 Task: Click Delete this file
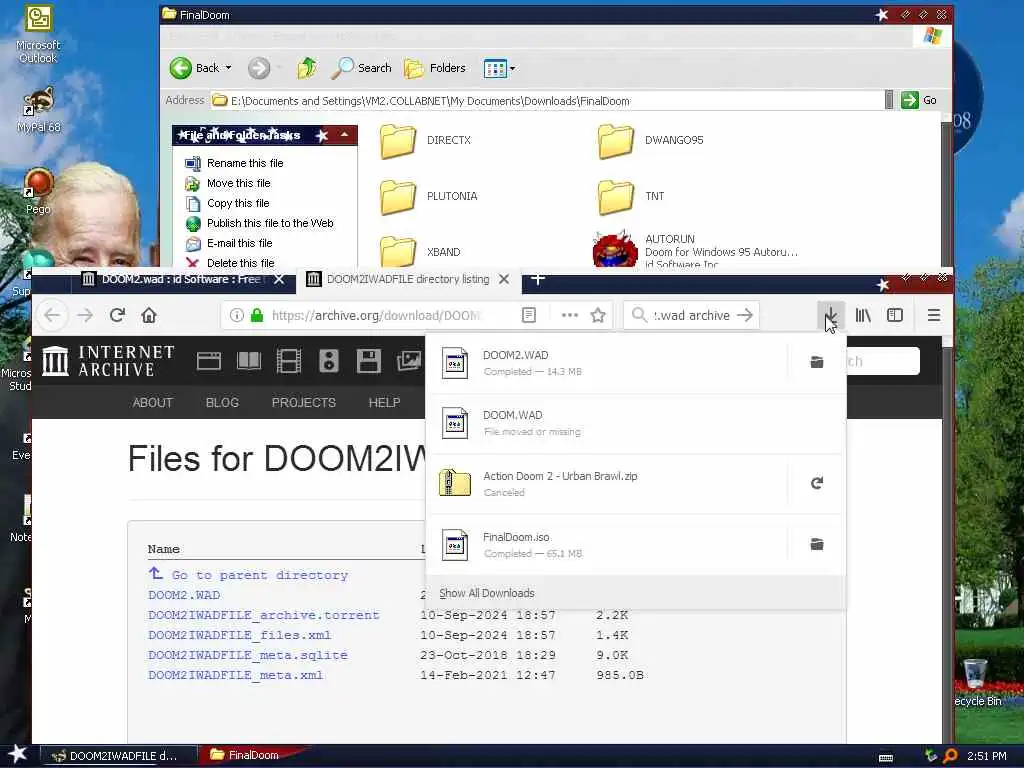click(240, 263)
